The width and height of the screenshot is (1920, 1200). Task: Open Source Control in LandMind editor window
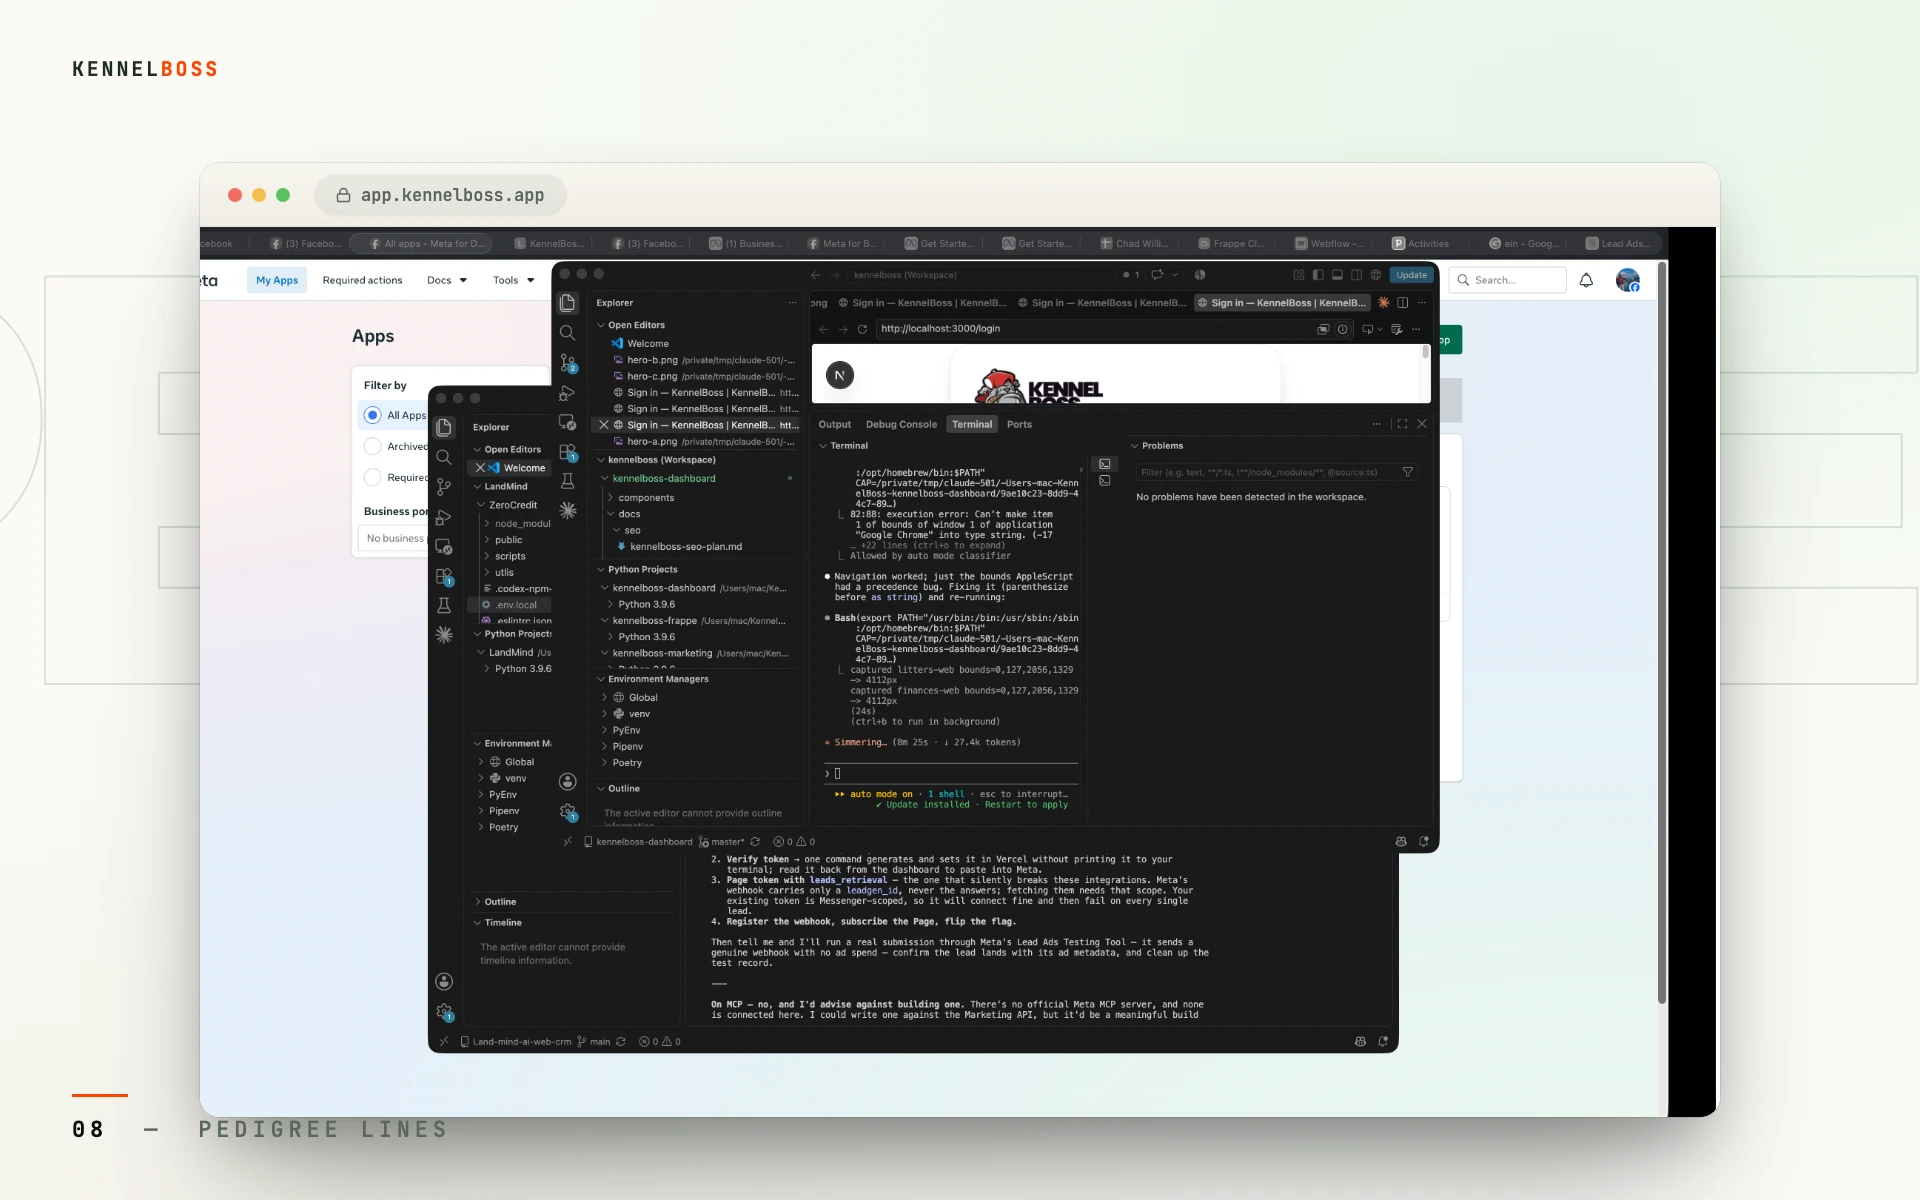click(444, 487)
